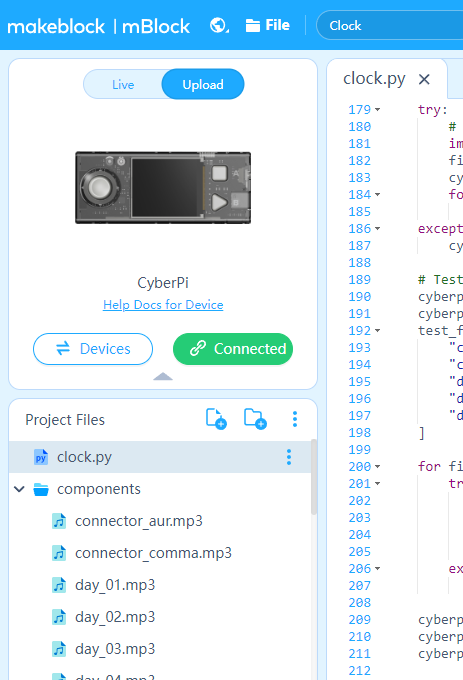This screenshot has height=680, width=463.
Task: Open the language globe menu
Action: click(219, 25)
